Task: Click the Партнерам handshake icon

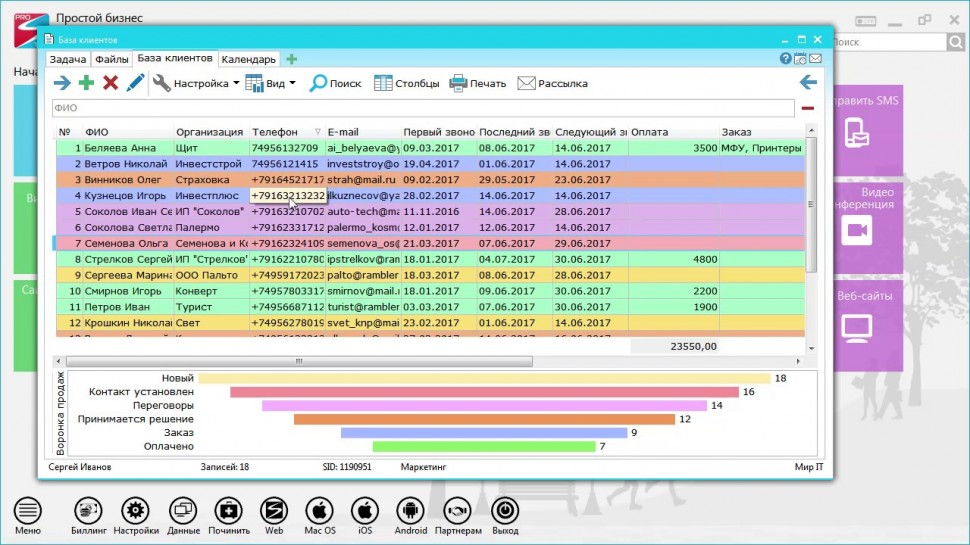Action: (459, 510)
